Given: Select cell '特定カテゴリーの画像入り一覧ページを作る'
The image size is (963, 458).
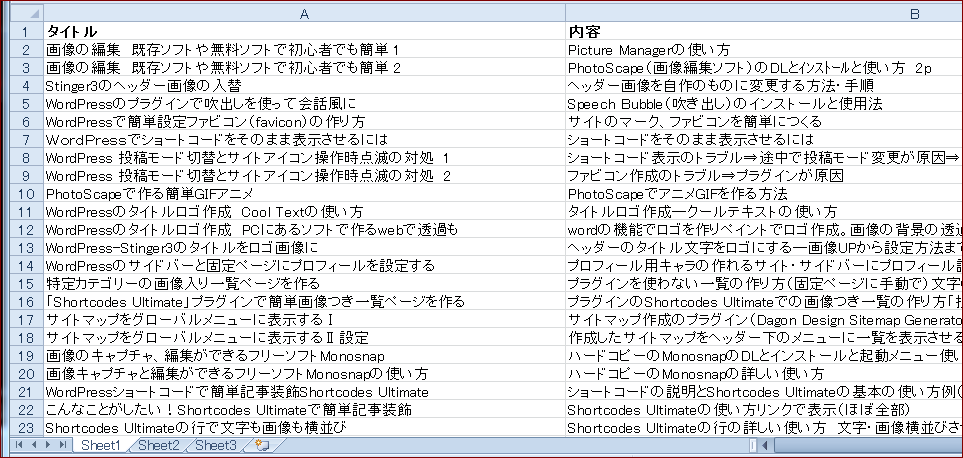Looking at the screenshot, I should [x=304, y=283].
